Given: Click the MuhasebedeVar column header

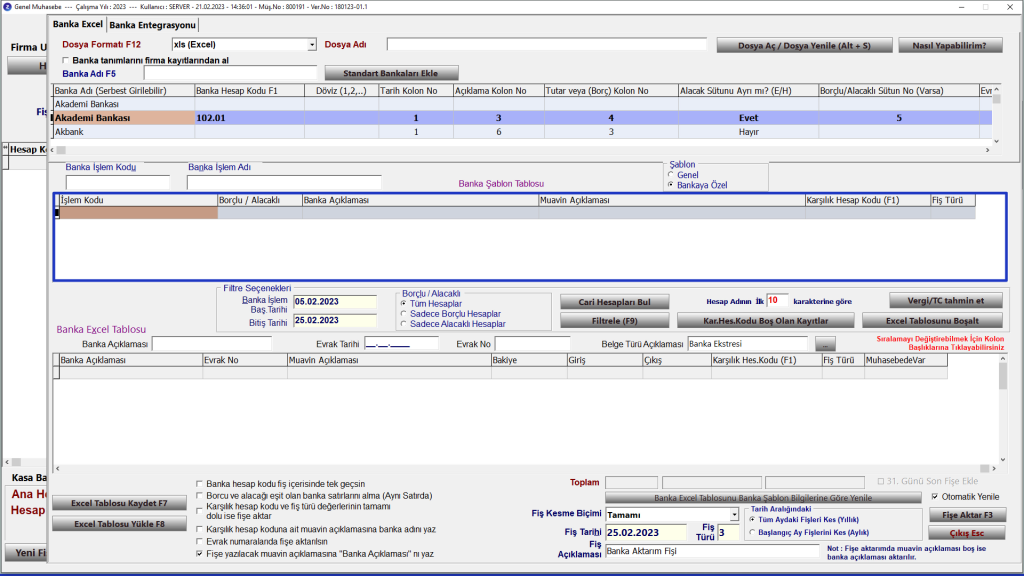Looking at the screenshot, I should point(906,360).
